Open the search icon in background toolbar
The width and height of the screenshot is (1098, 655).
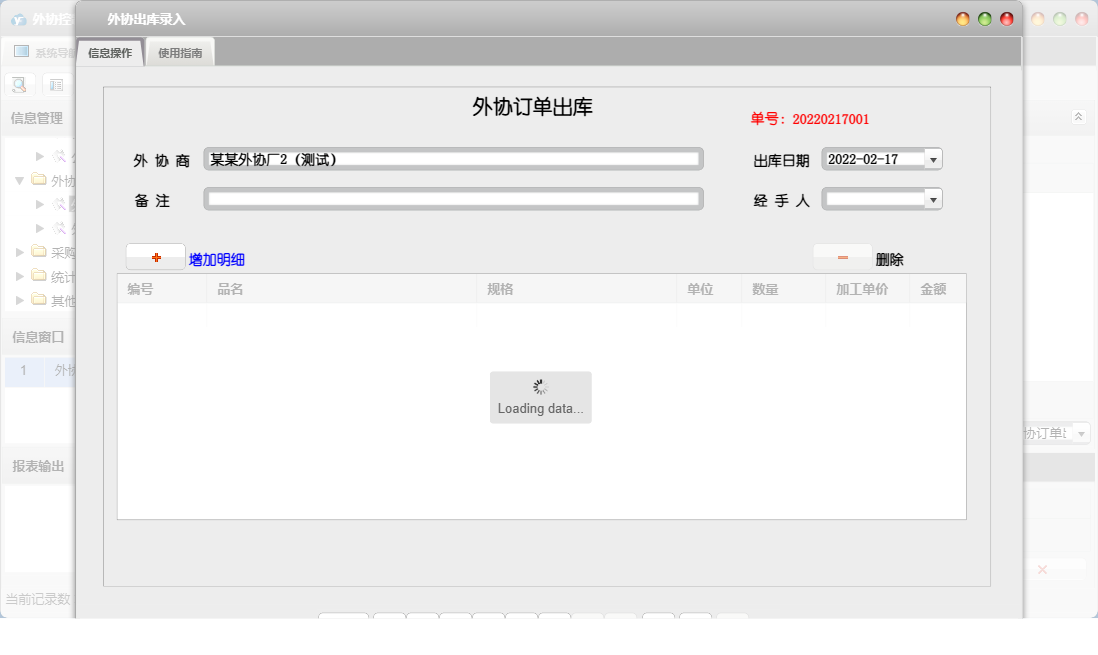(20, 85)
